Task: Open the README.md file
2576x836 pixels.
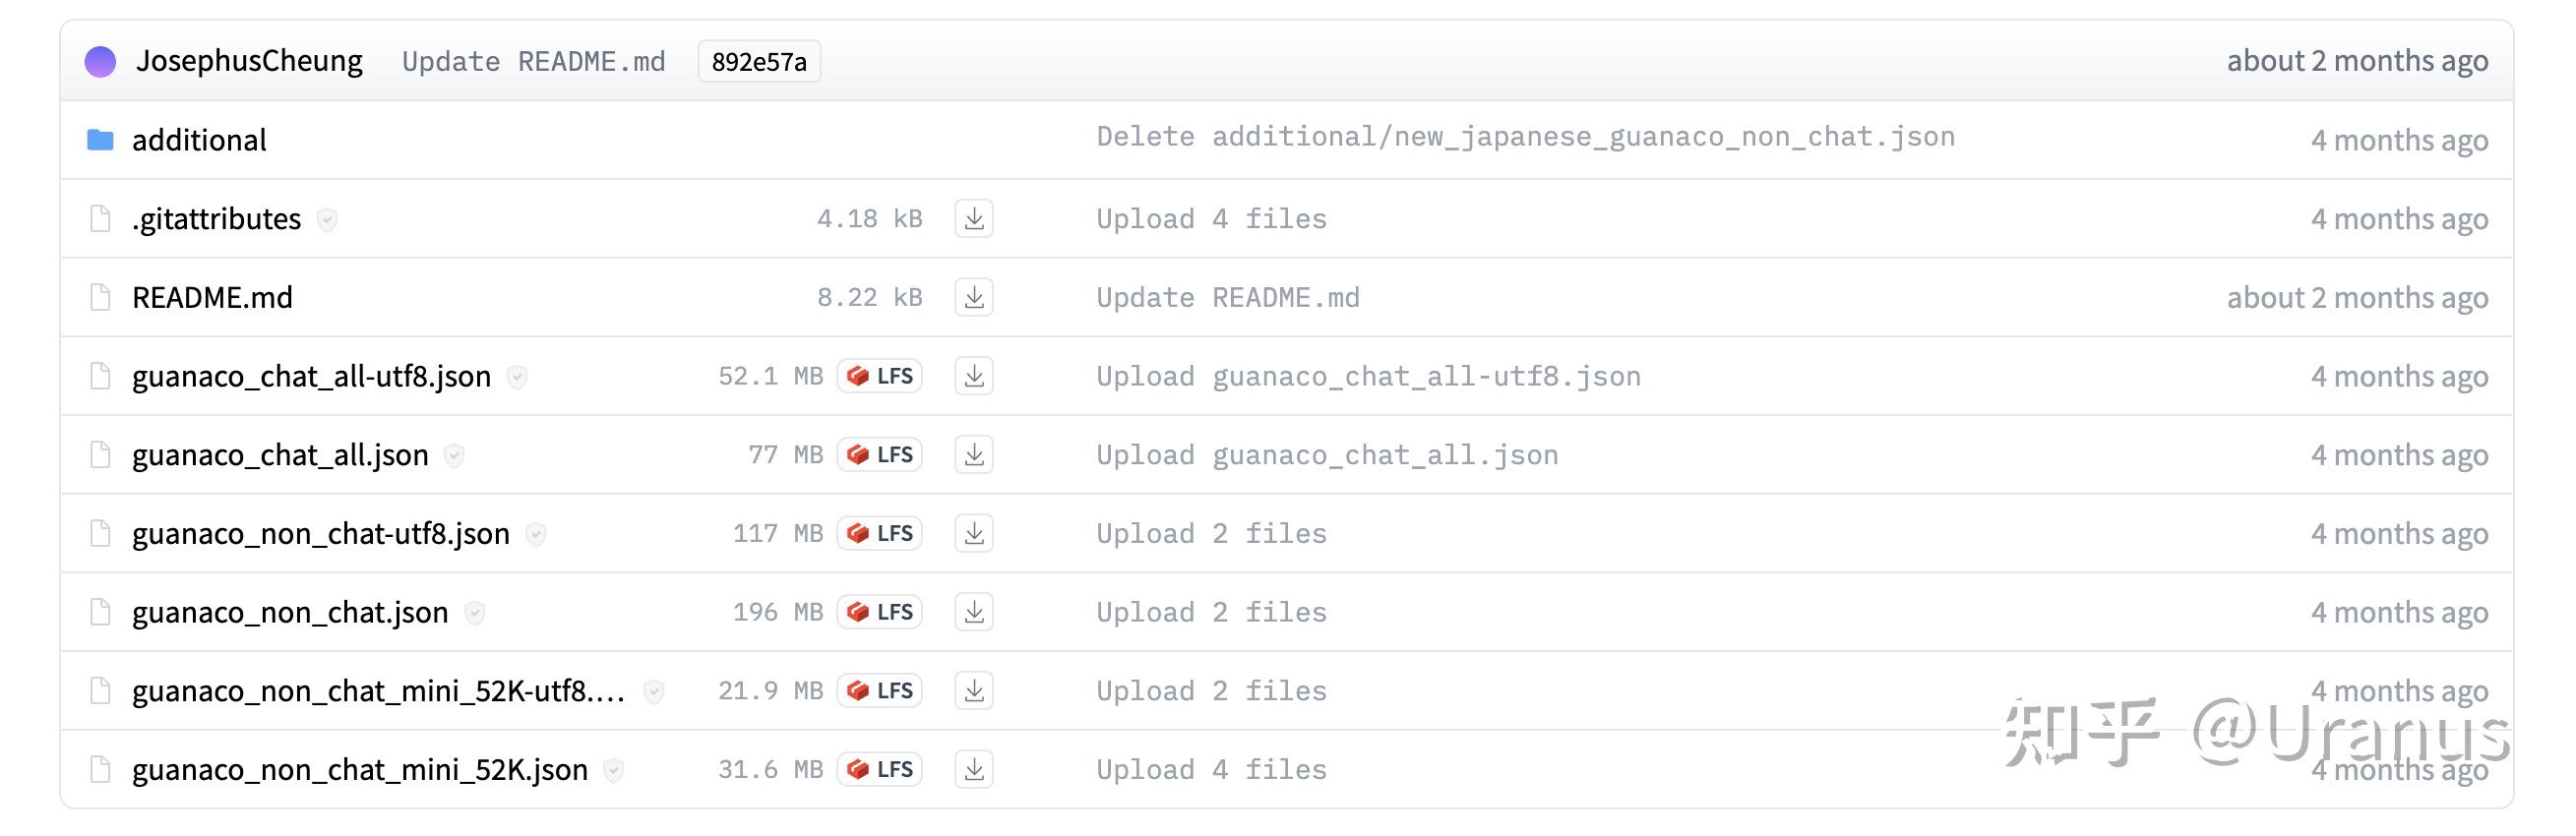Action: click(212, 298)
